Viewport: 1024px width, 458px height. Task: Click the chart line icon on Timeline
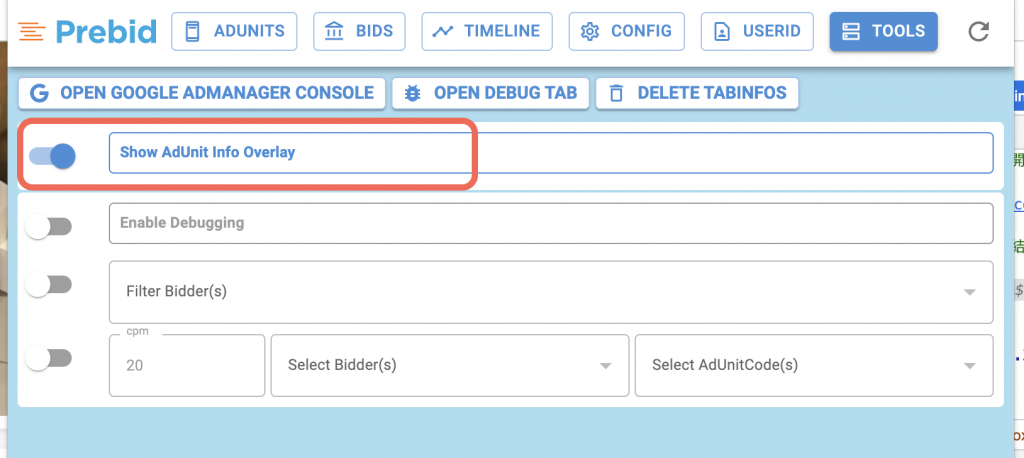pyautogui.click(x=443, y=31)
